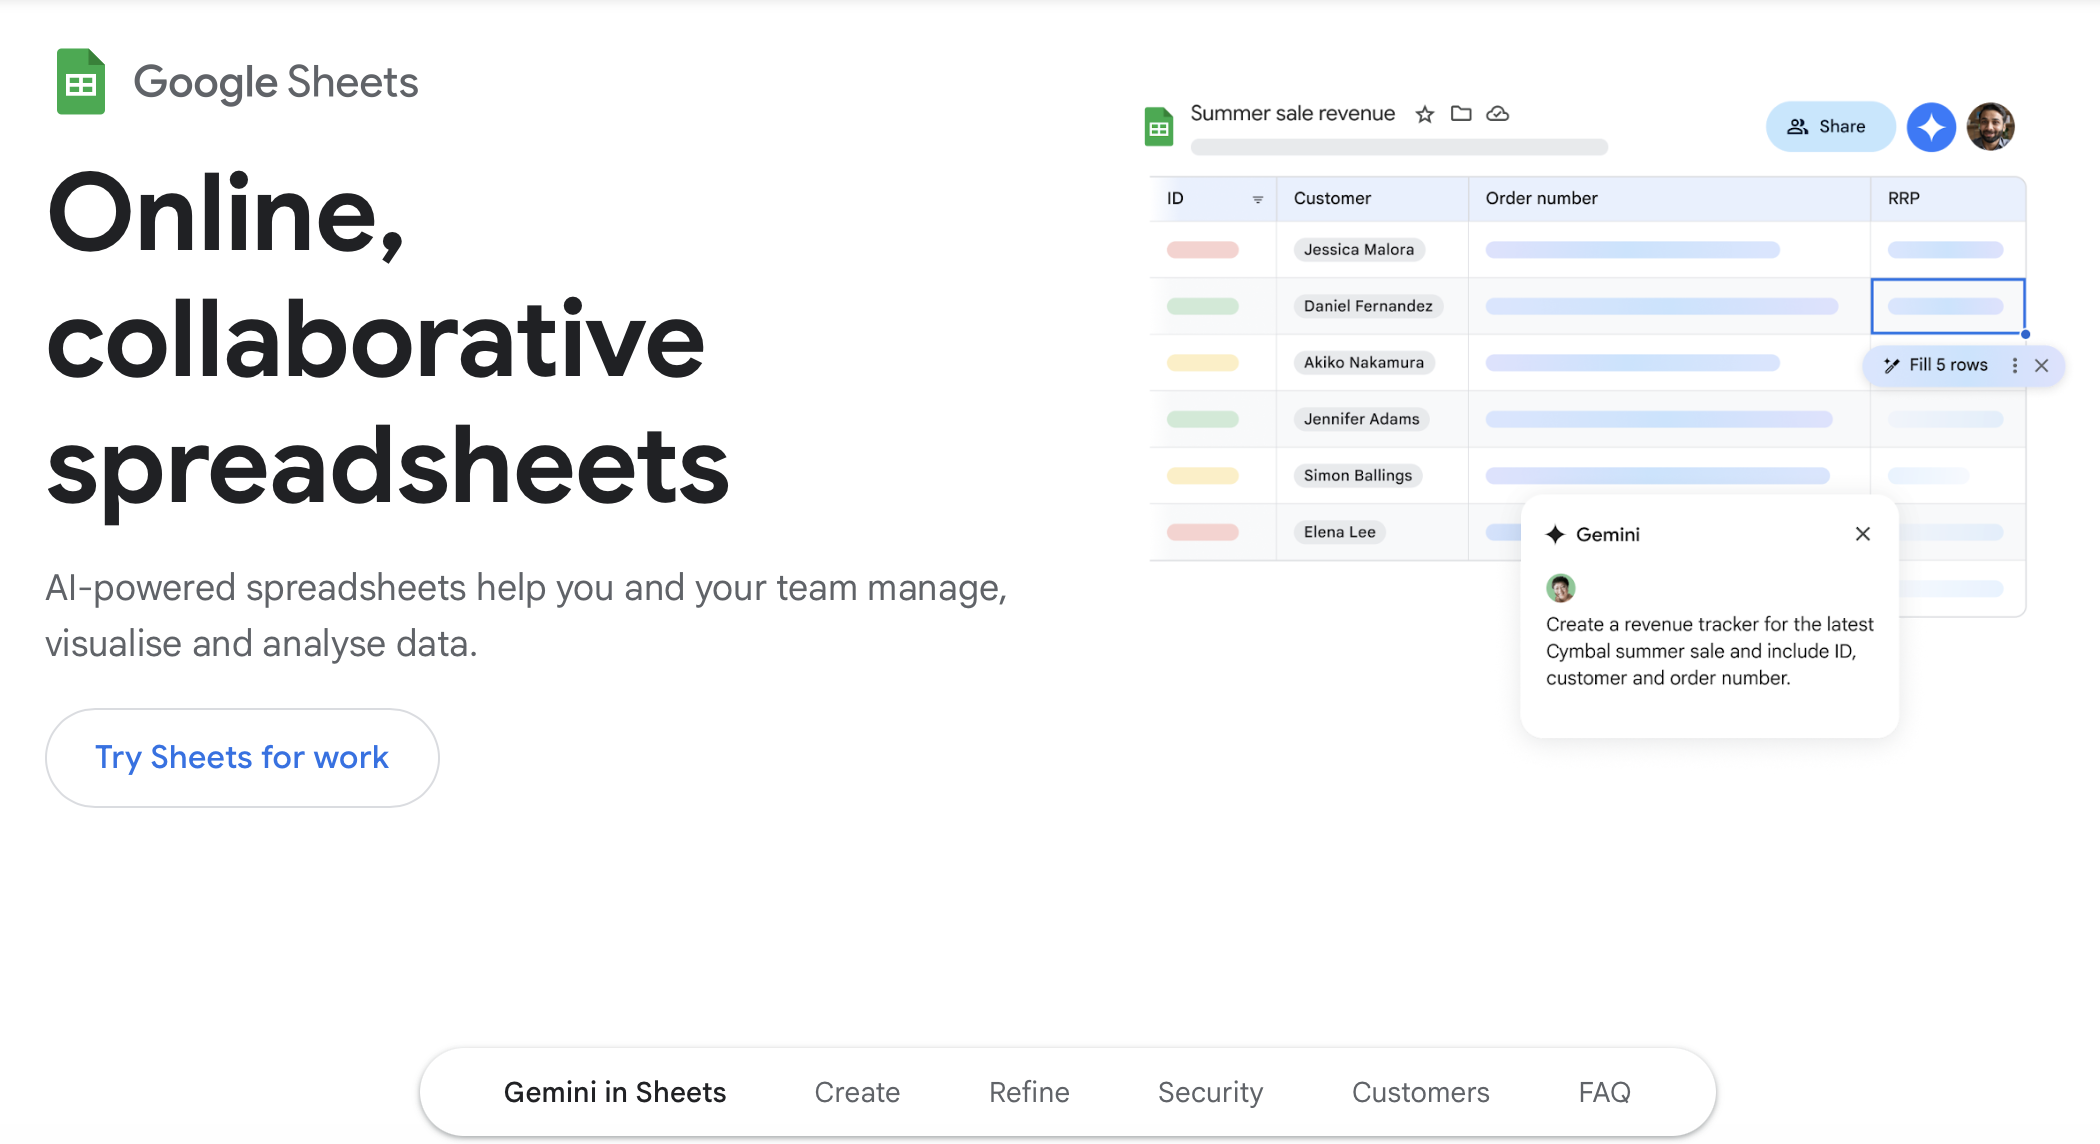Open Gemini with the blue sparkle button
Viewport: 2100px width, 1144px height.
[1931, 127]
